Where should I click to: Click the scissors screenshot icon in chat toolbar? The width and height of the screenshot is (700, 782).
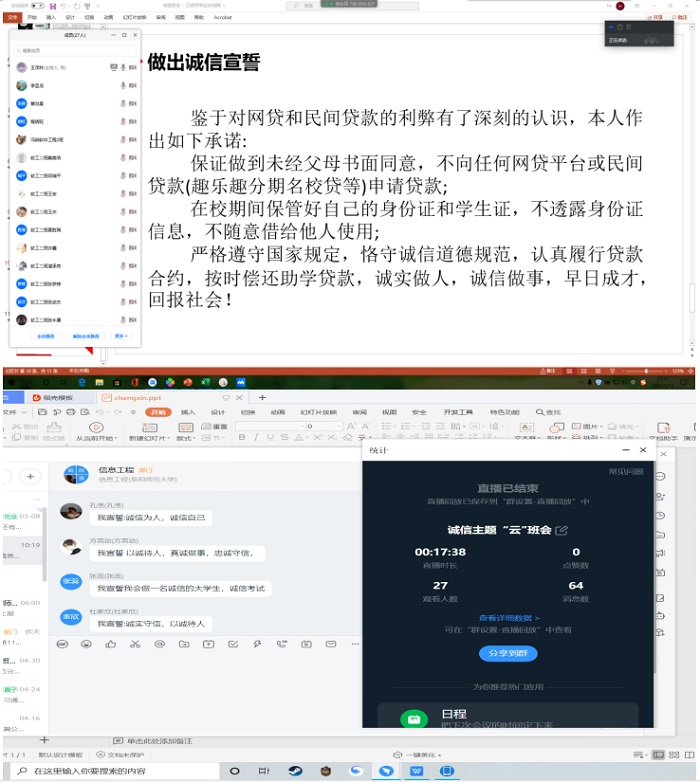134,643
